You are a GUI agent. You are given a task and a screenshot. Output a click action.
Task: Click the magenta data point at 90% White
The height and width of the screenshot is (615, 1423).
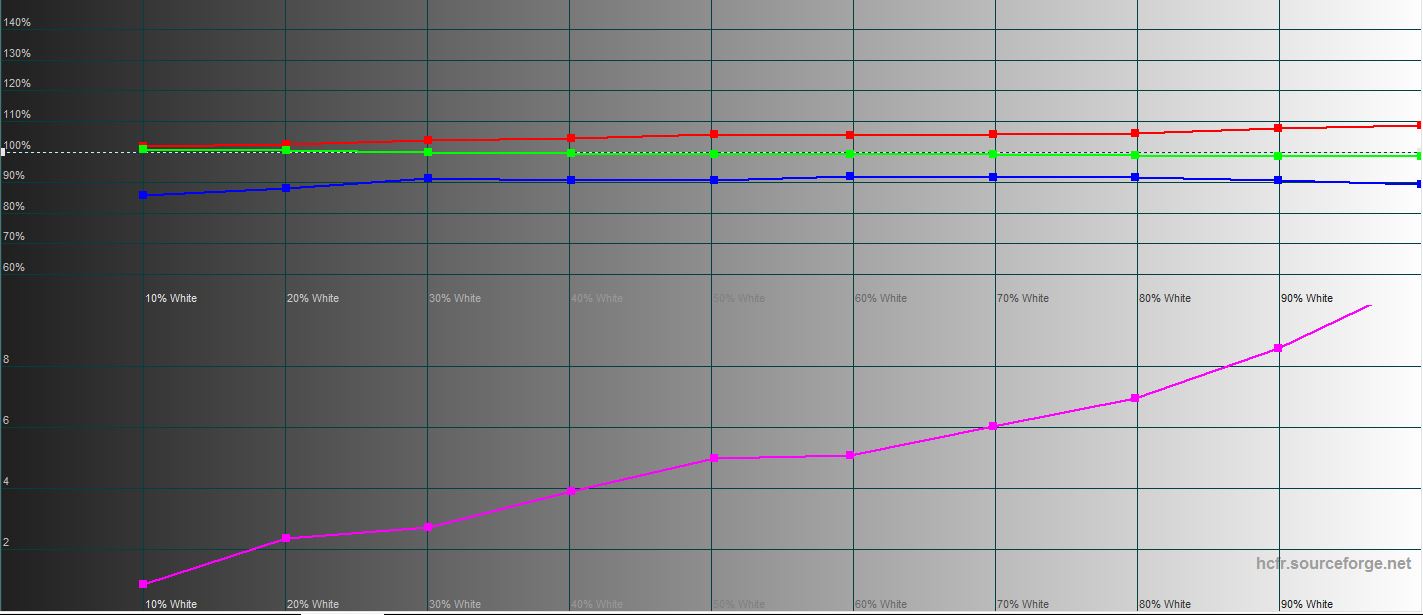(1278, 348)
